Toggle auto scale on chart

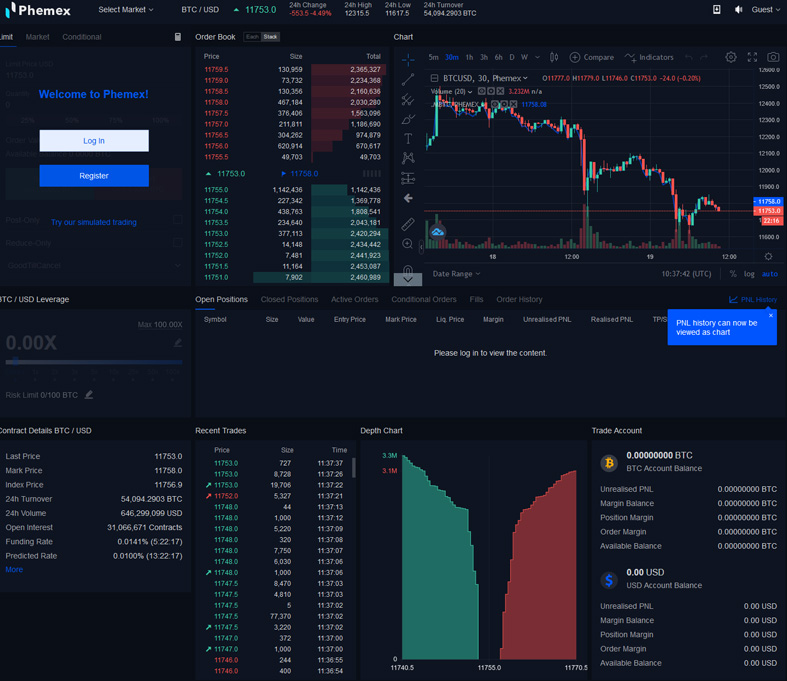click(769, 274)
